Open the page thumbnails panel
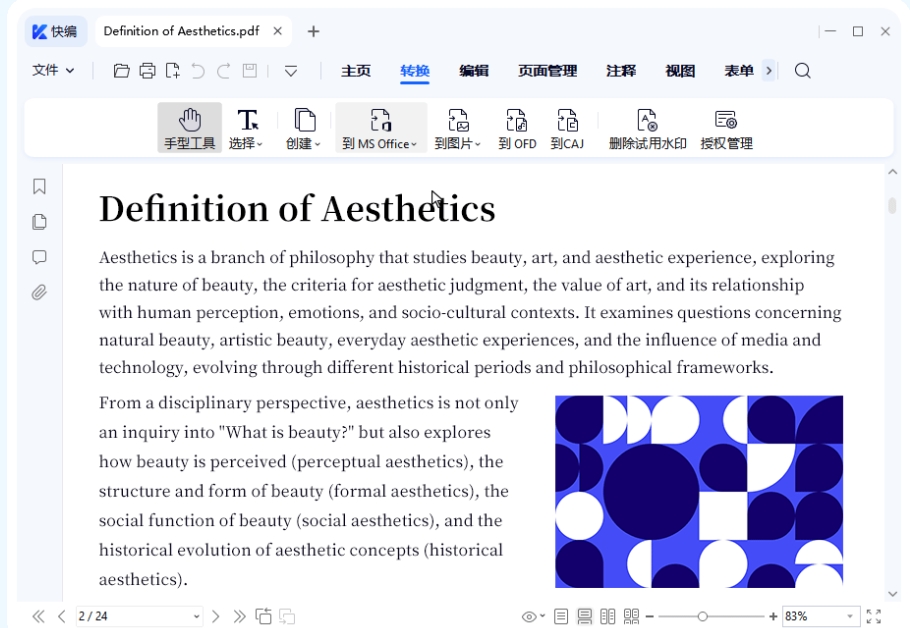Screen dimensions: 910x628 pyautogui.click(x=39, y=222)
